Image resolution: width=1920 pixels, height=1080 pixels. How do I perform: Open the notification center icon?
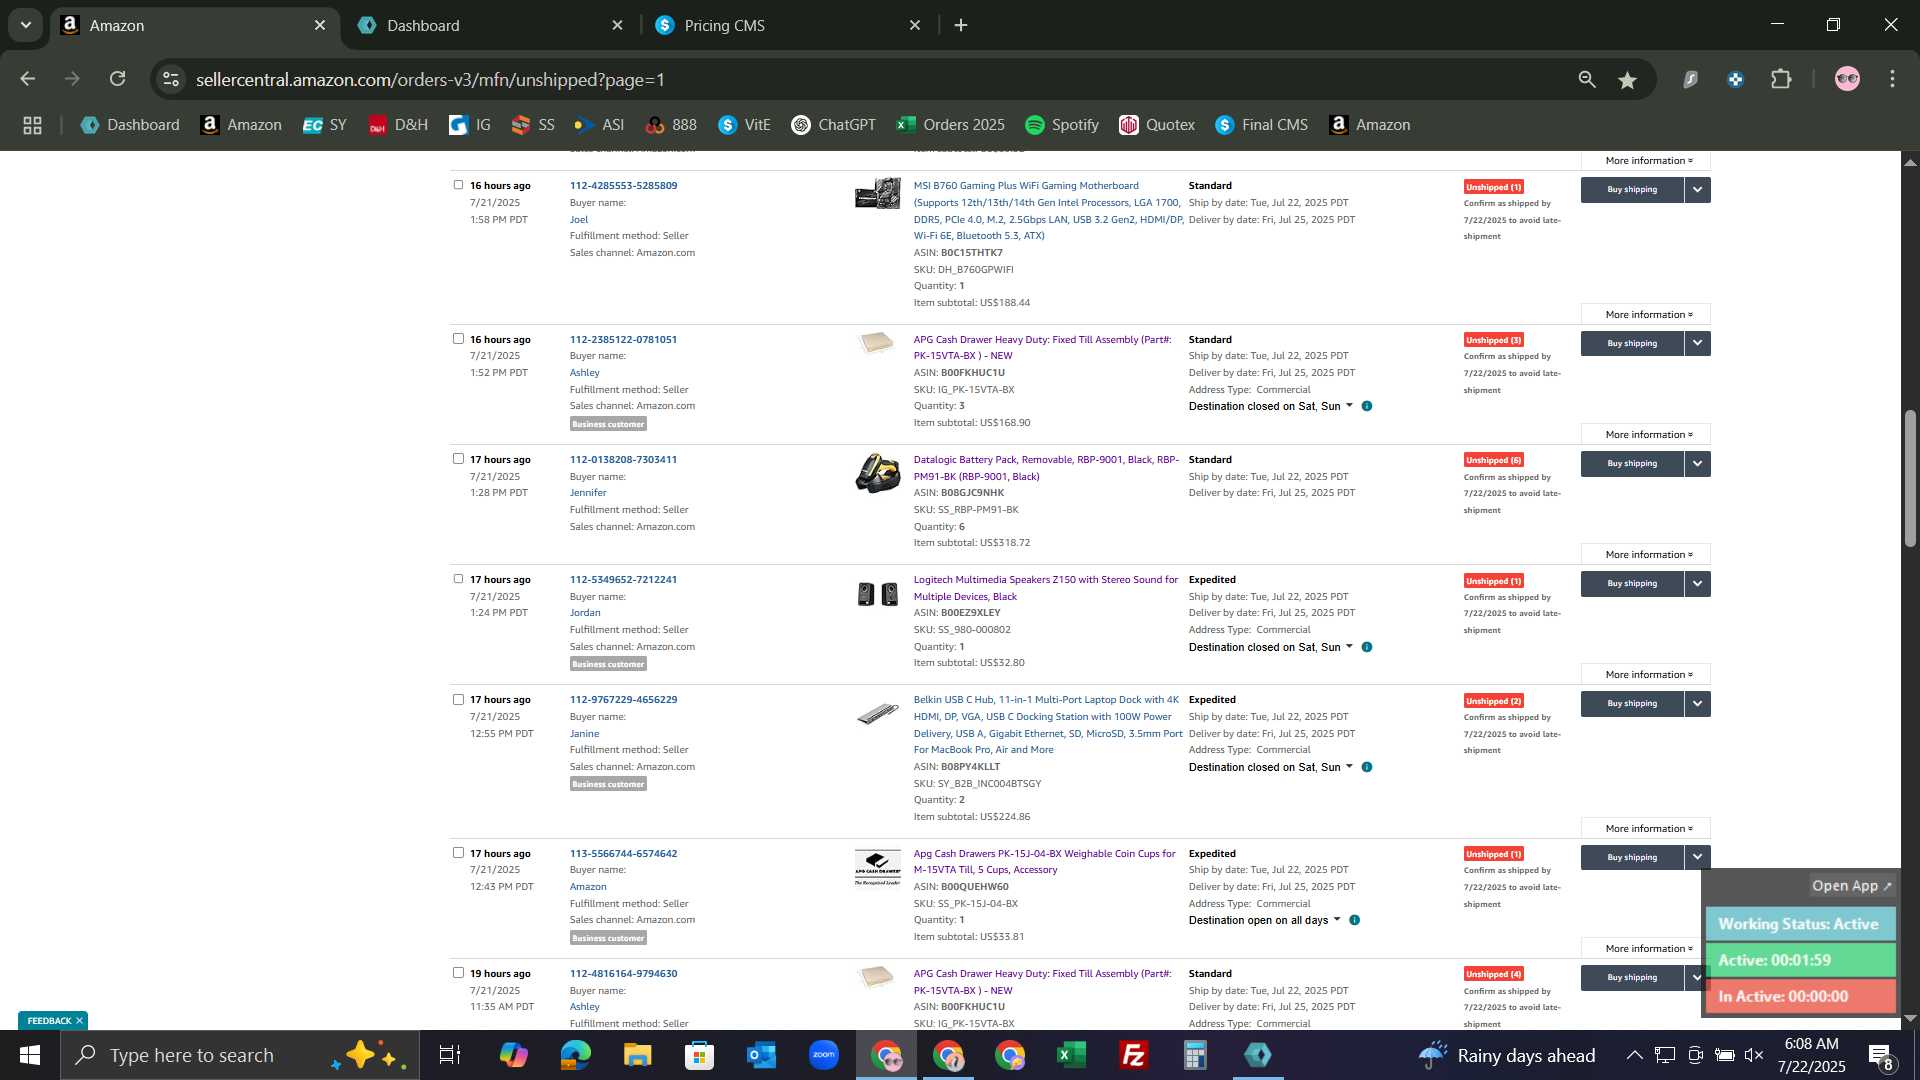[1880, 1055]
